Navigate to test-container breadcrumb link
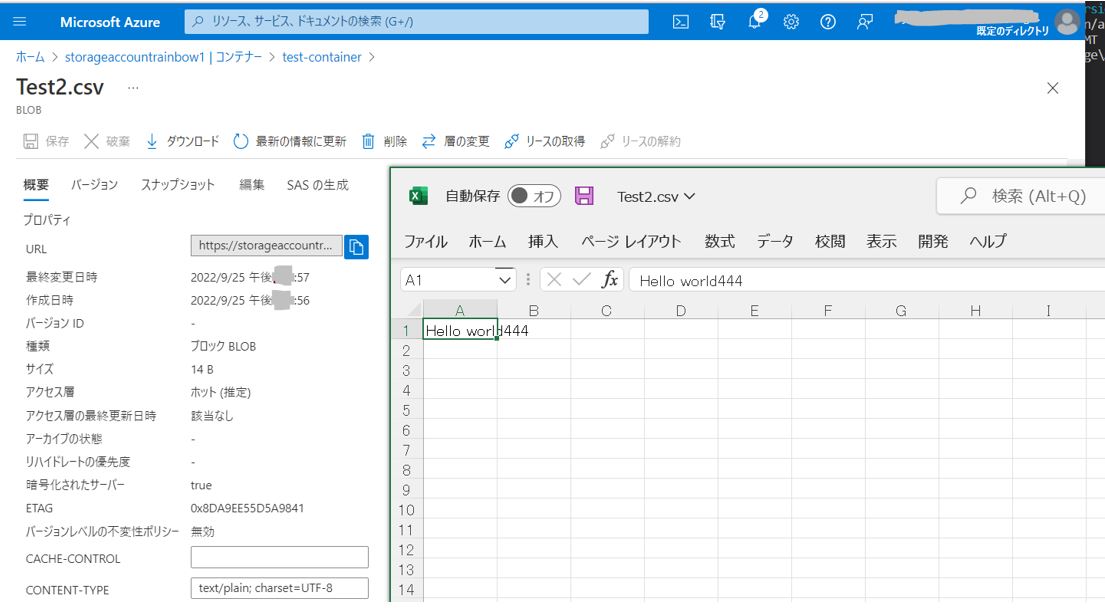Screen dimensions: 1105x608 [x=321, y=57]
